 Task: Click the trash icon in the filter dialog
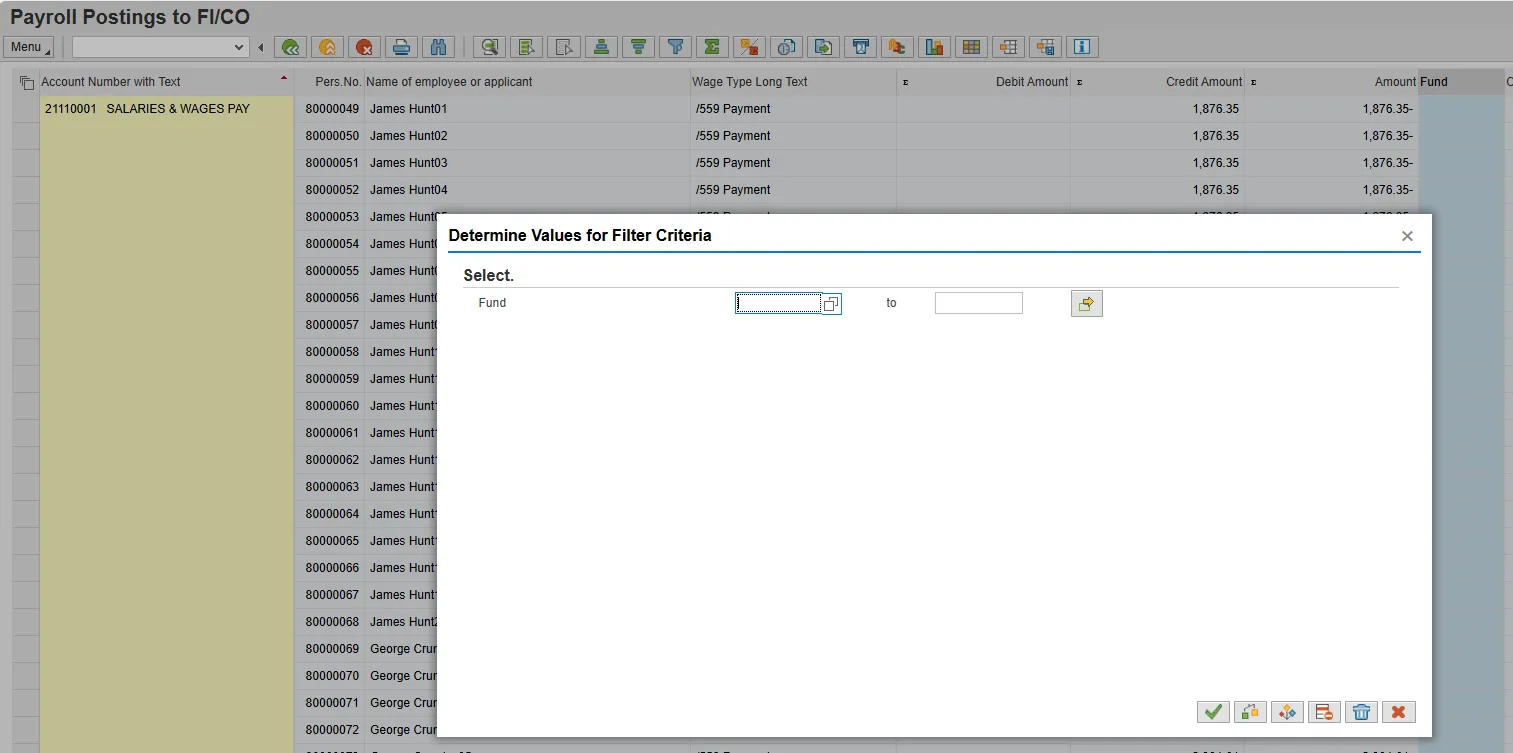click(1361, 712)
